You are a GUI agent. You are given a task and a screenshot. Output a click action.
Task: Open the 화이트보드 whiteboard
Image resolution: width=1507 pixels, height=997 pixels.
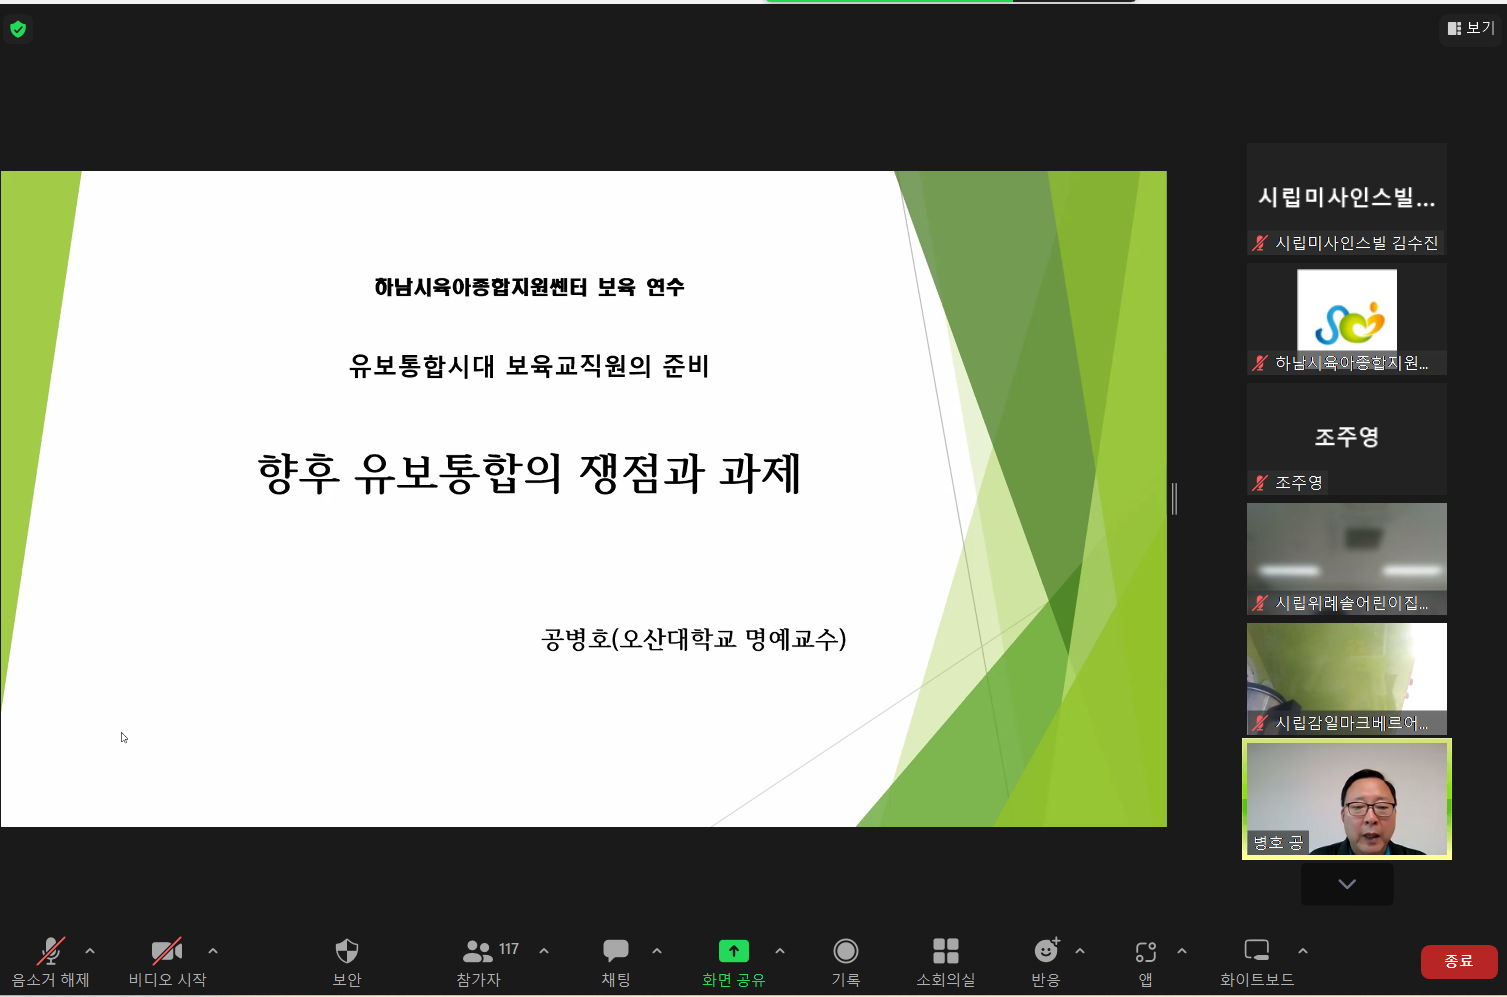[x=1257, y=950]
